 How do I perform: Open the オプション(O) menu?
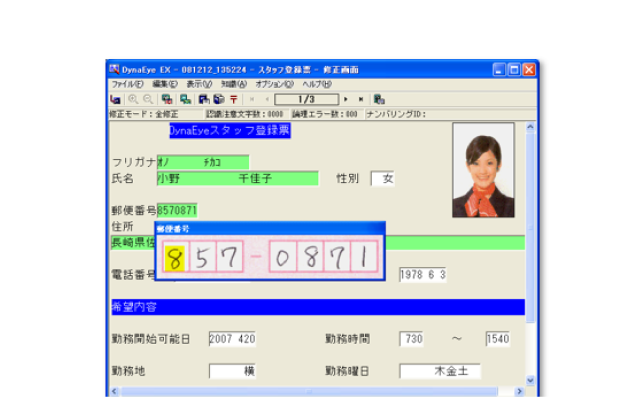pyautogui.click(x=274, y=84)
